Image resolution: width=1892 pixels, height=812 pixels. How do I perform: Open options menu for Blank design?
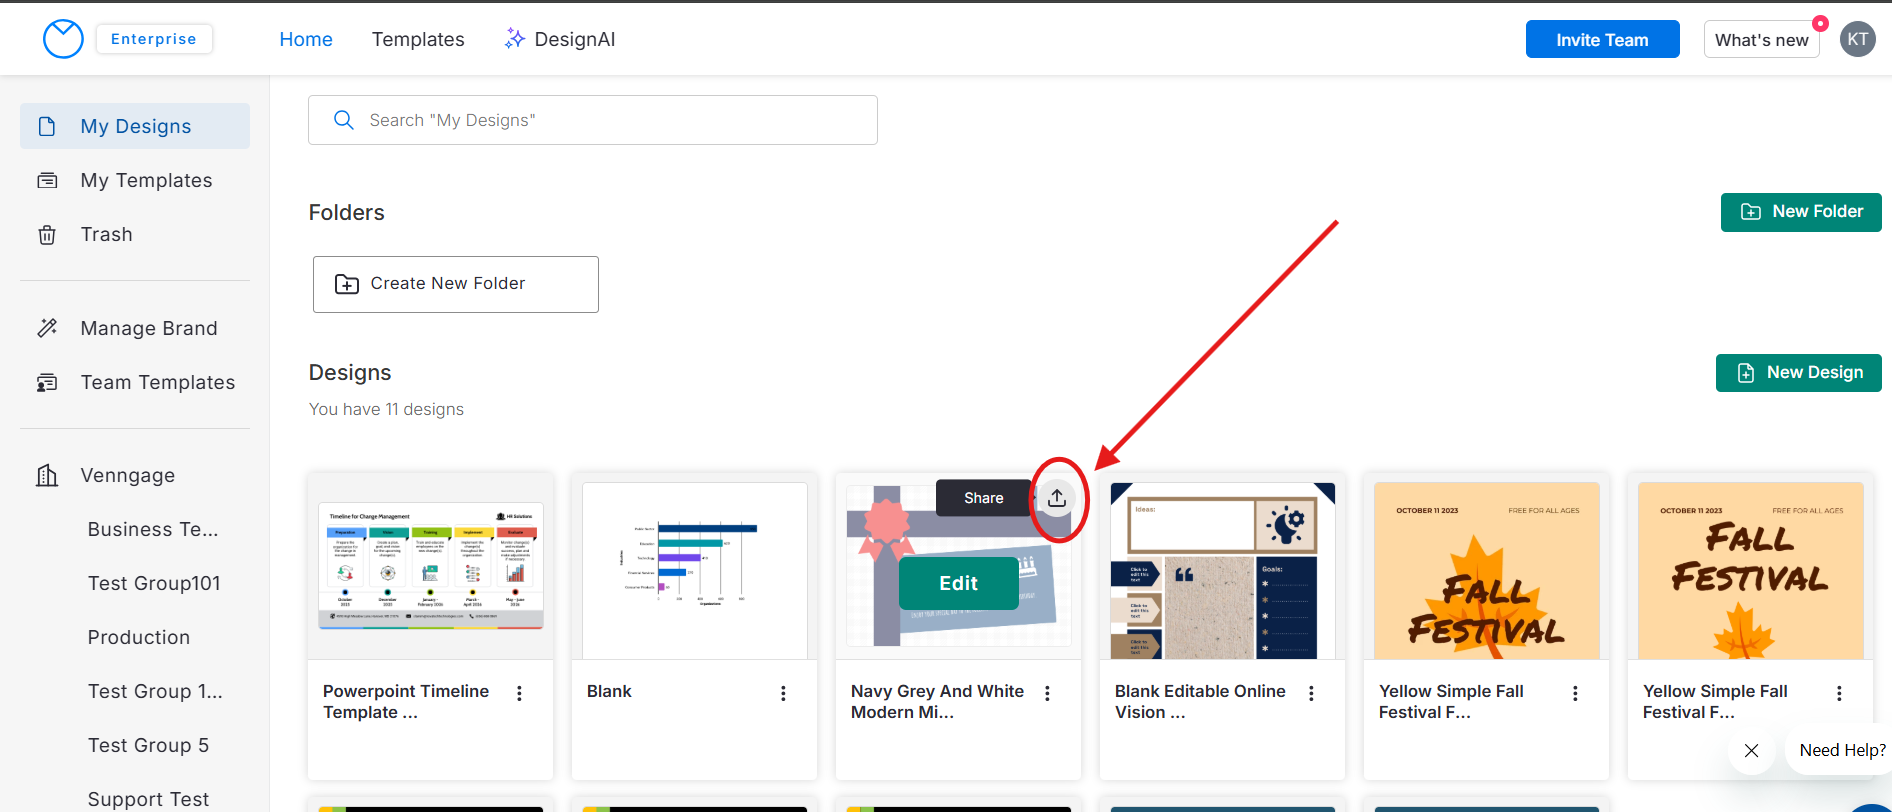click(783, 693)
